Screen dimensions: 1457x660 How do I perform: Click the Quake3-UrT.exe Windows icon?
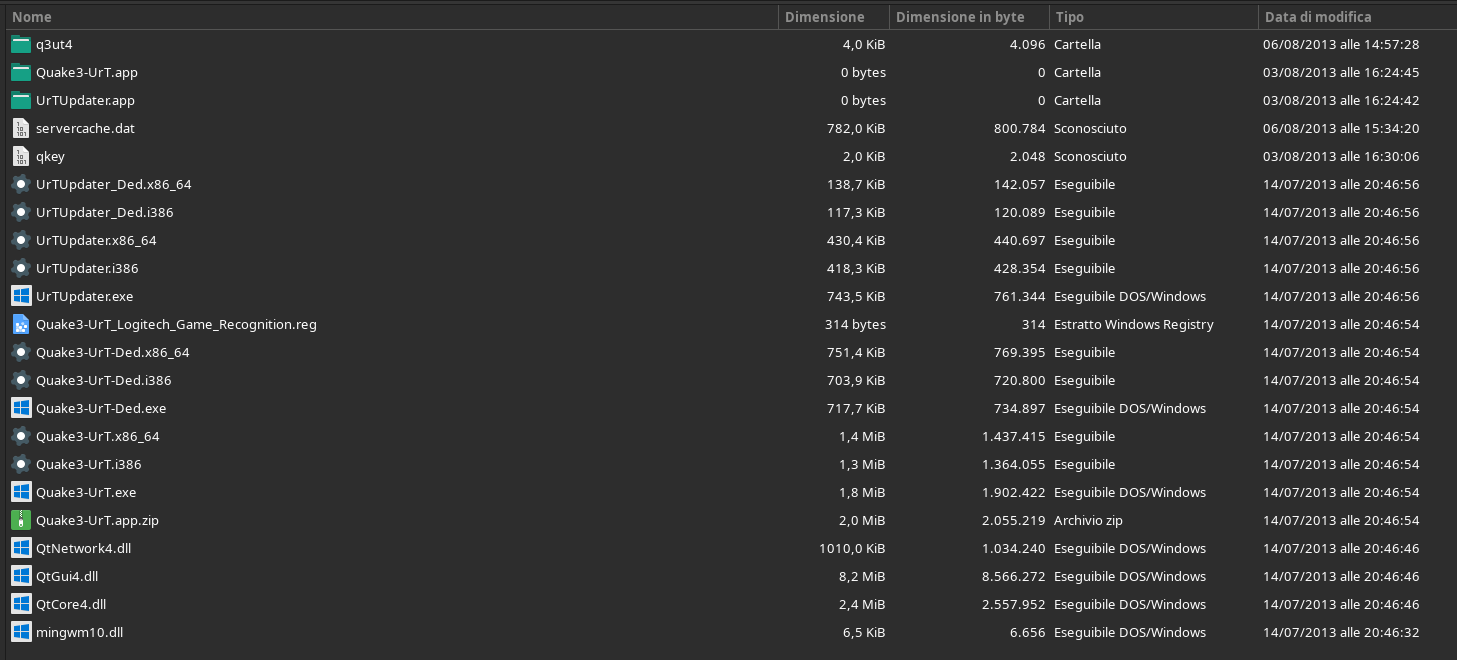click(x=21, y=492)
